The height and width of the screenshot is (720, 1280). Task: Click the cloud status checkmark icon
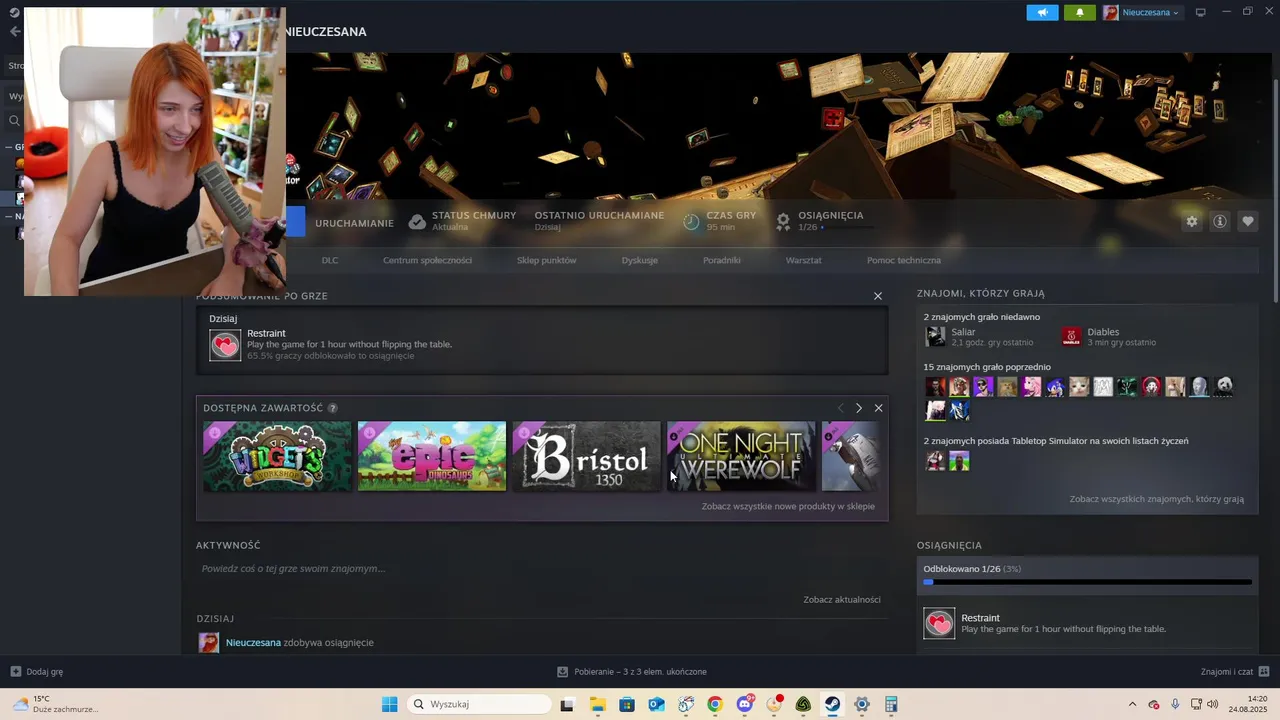417,222
